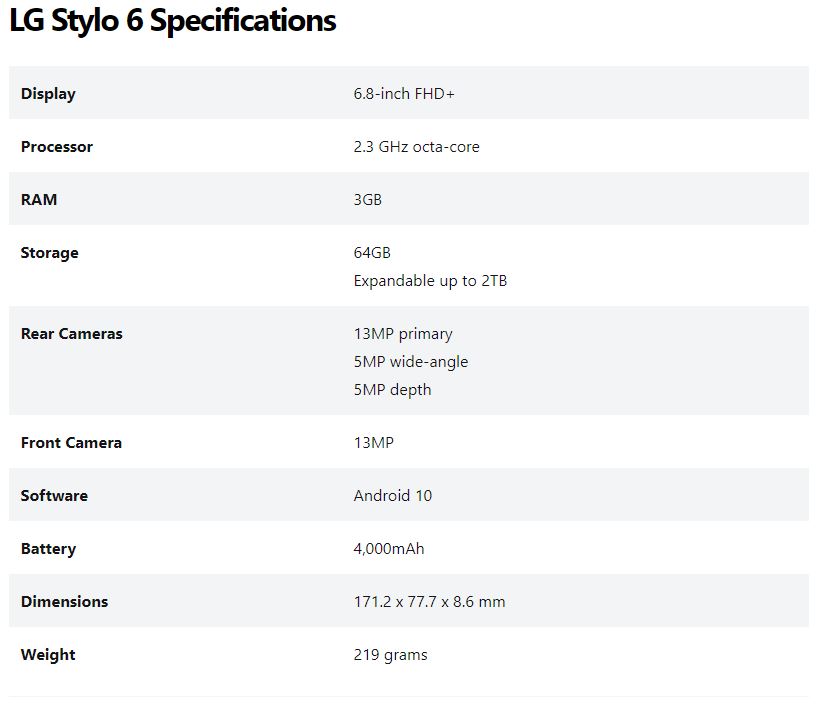Select the 4,000mAh value
This screenshot has height=713, width=816.
coord(389,549)
